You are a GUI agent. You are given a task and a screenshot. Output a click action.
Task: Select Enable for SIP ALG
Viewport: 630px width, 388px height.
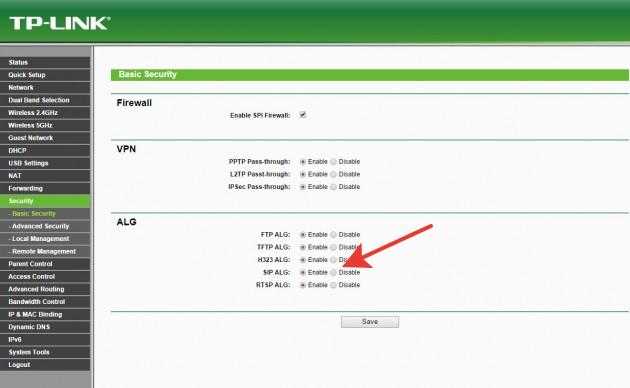click(303, 272)
